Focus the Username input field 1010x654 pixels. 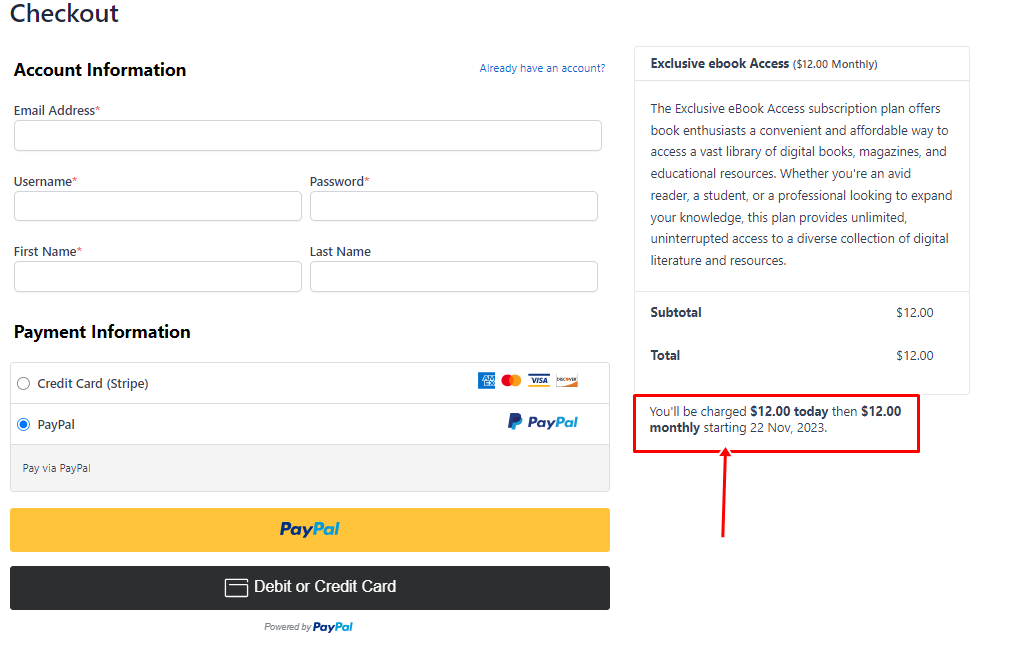point(158,206)
